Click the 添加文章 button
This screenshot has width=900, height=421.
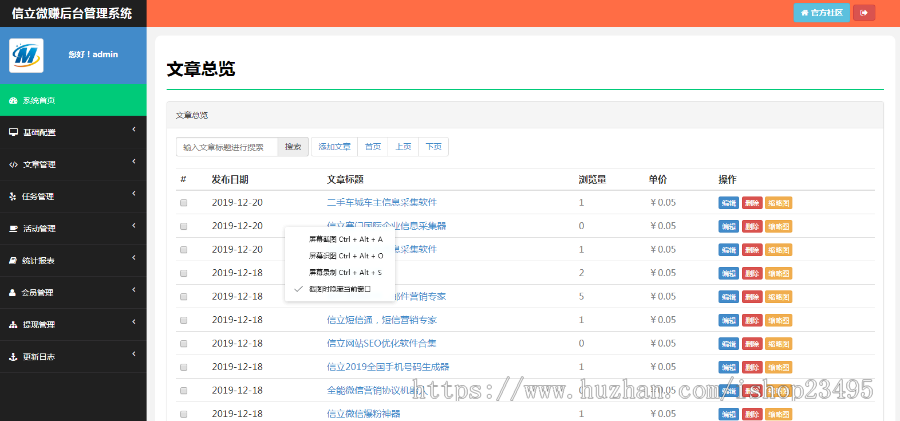coord(335,146)
